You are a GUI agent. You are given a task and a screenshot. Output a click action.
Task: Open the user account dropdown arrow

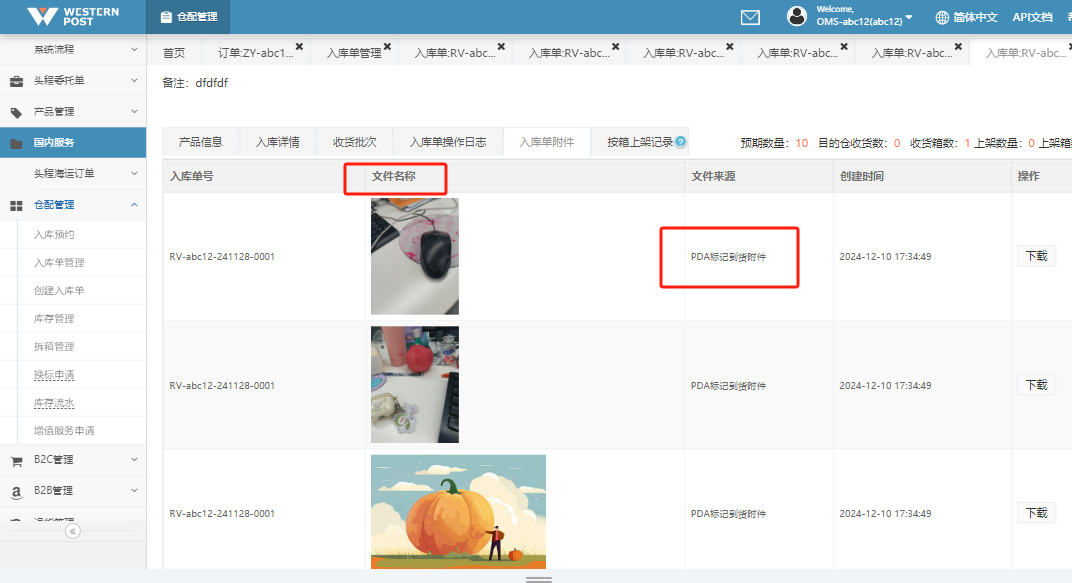[x=909, y=16]
